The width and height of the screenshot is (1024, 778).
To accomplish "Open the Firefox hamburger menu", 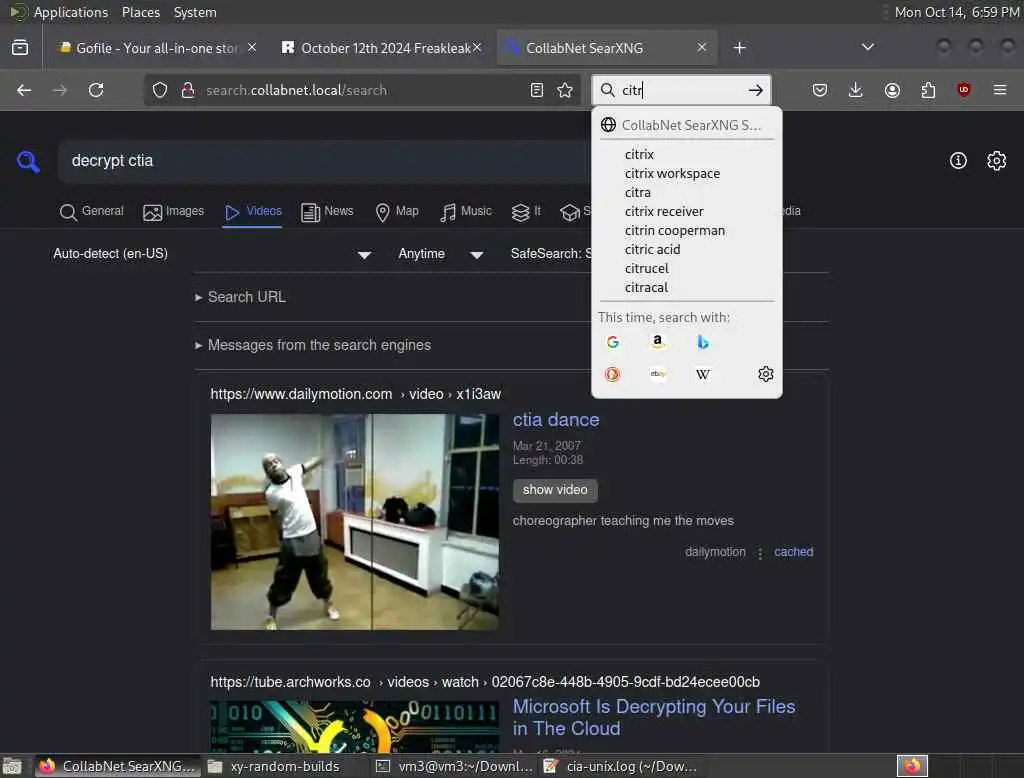I will [x=1000, y=89].
